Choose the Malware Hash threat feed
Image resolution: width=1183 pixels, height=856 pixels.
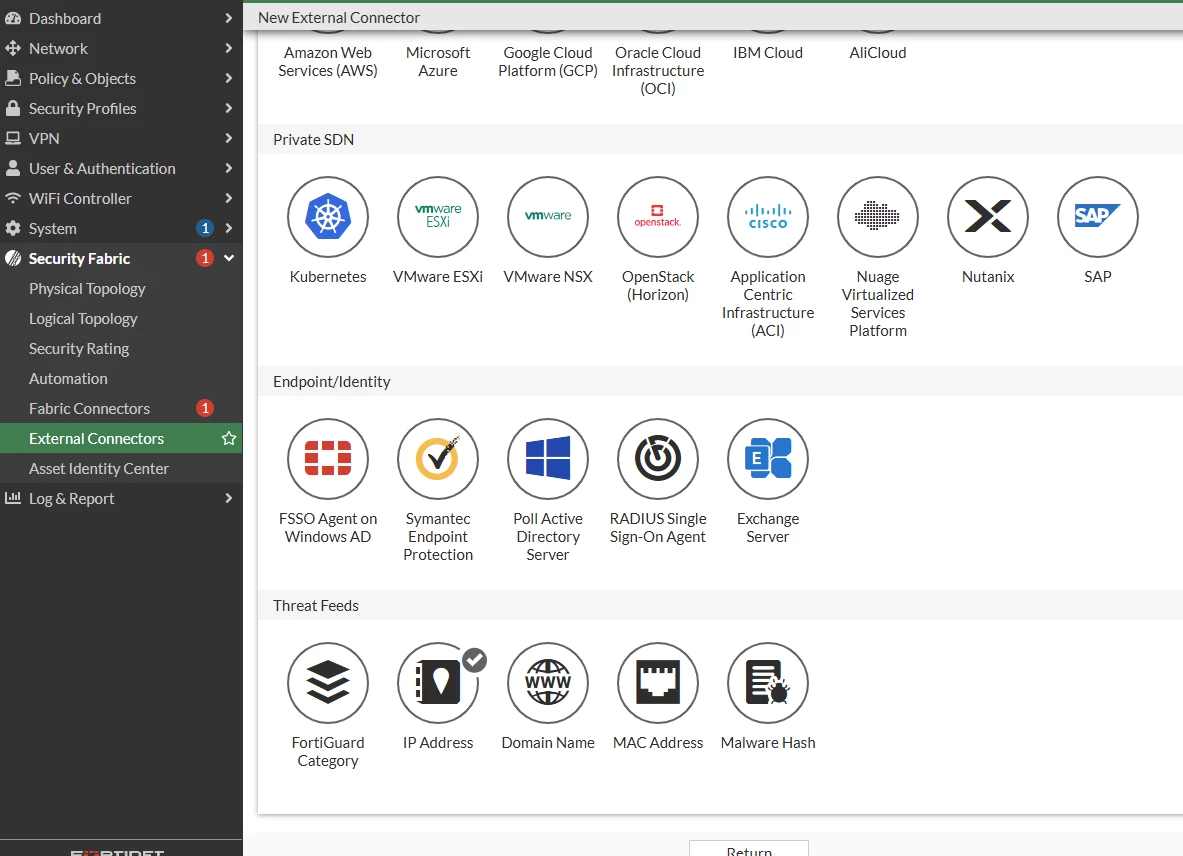(x=768, y=683)
